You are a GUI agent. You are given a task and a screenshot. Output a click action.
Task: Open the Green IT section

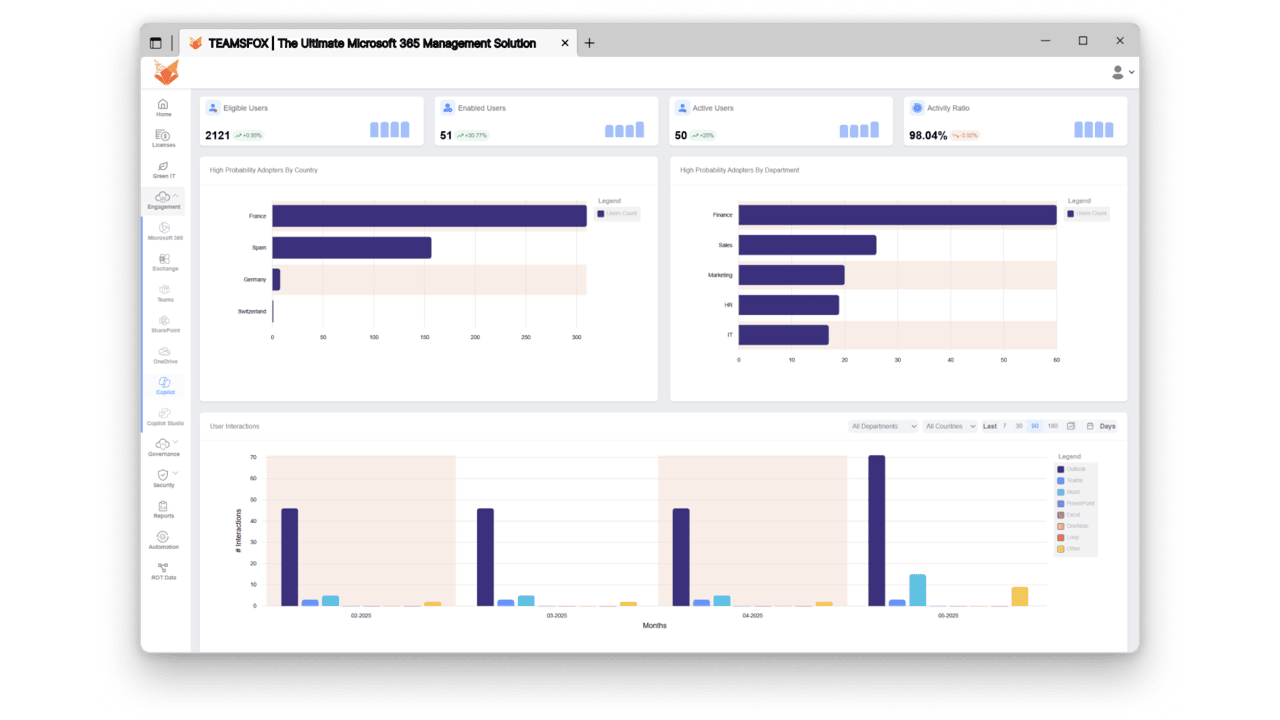click(163, 170)
